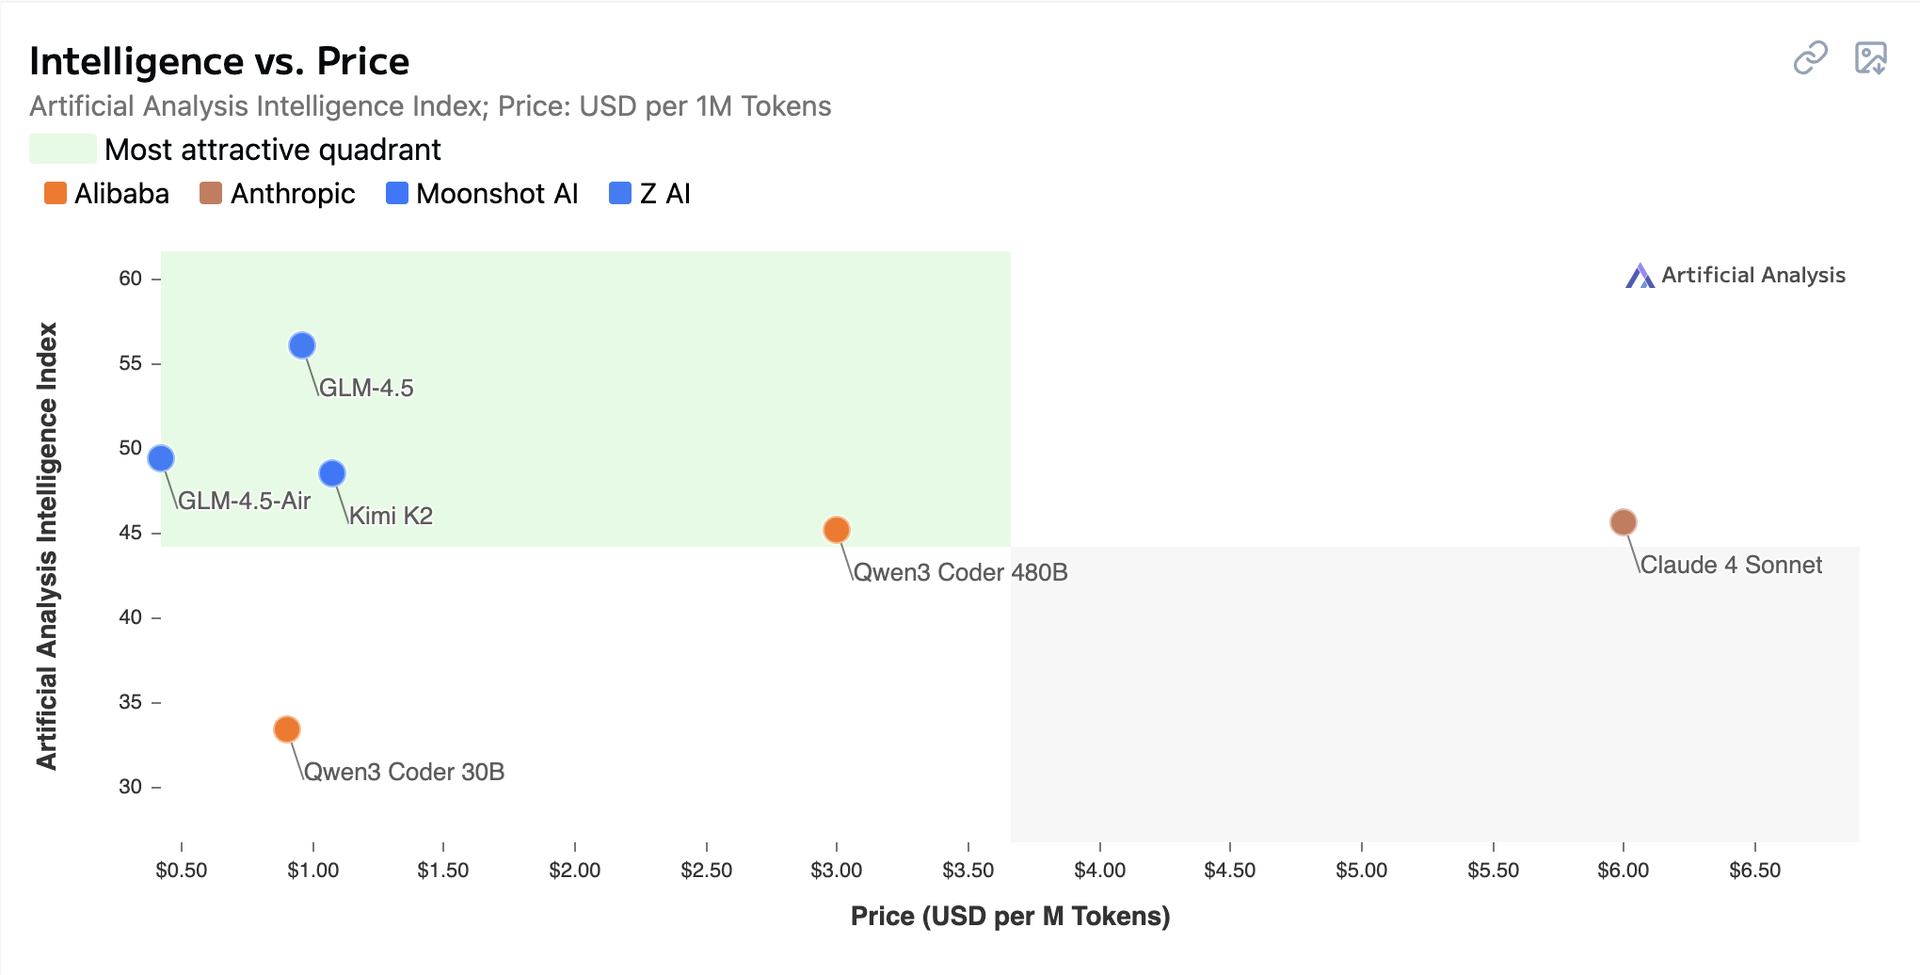Click the Alibaba orange color swatch
Image resolution: width=1920 pixels, height=975 pixels.
(x=55, y=193)
